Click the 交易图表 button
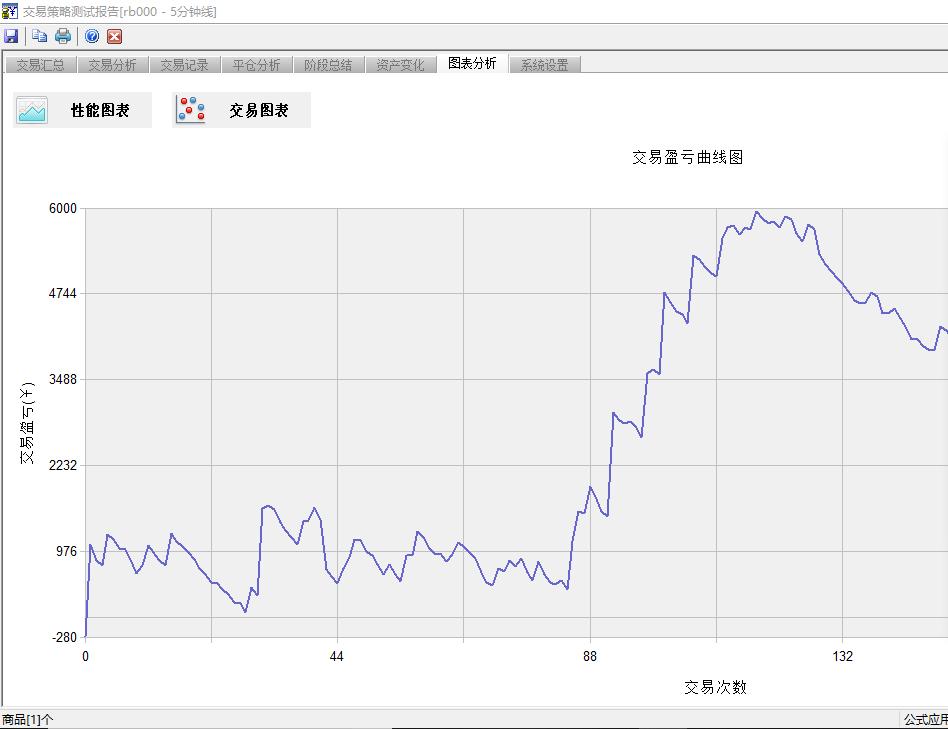Viewport: 948px width, 729px height. coord(240,109)
